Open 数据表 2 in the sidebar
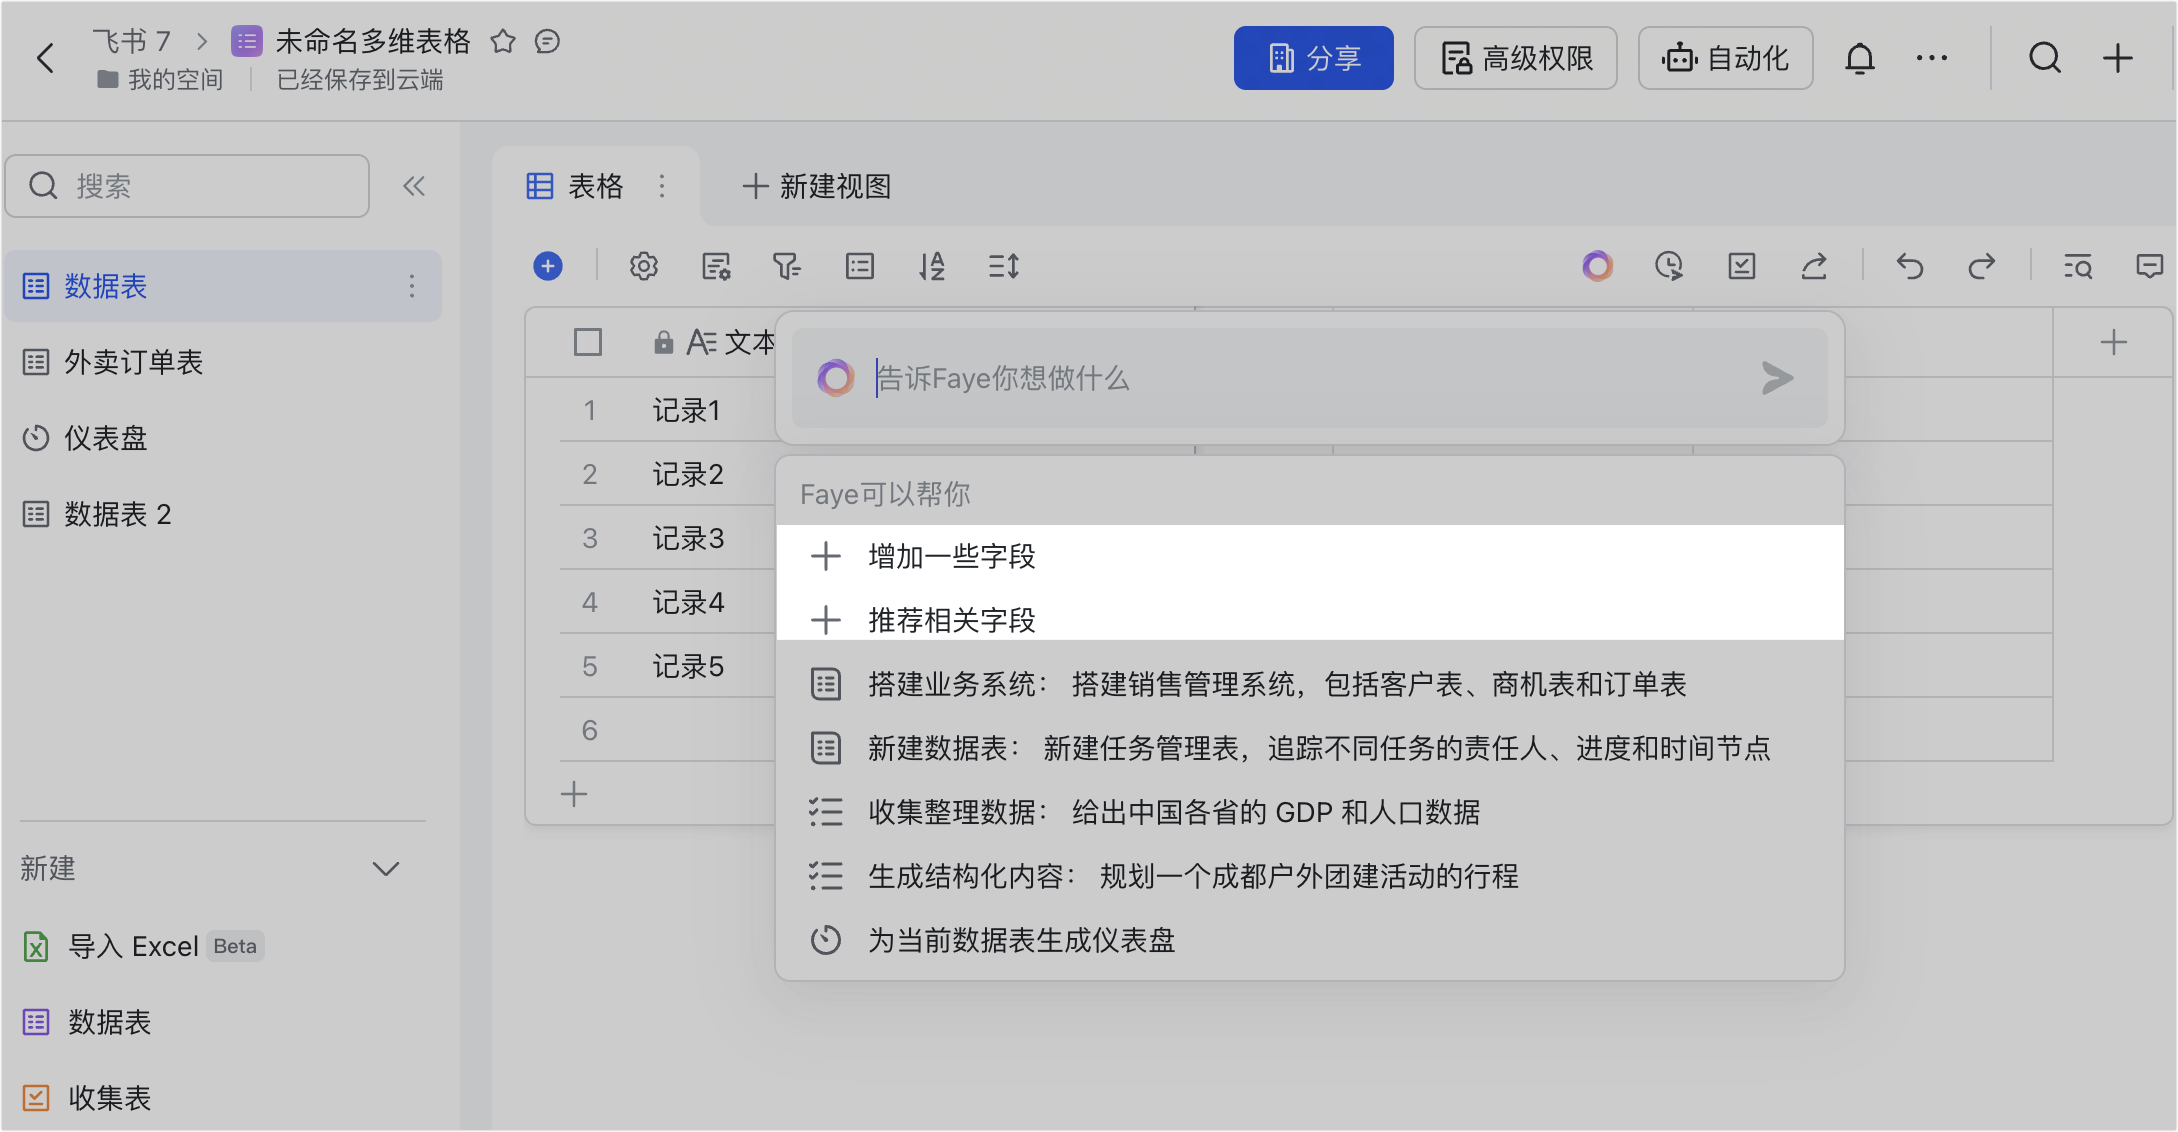This screenshot has width=2178, height=1132. pos(222,514)
